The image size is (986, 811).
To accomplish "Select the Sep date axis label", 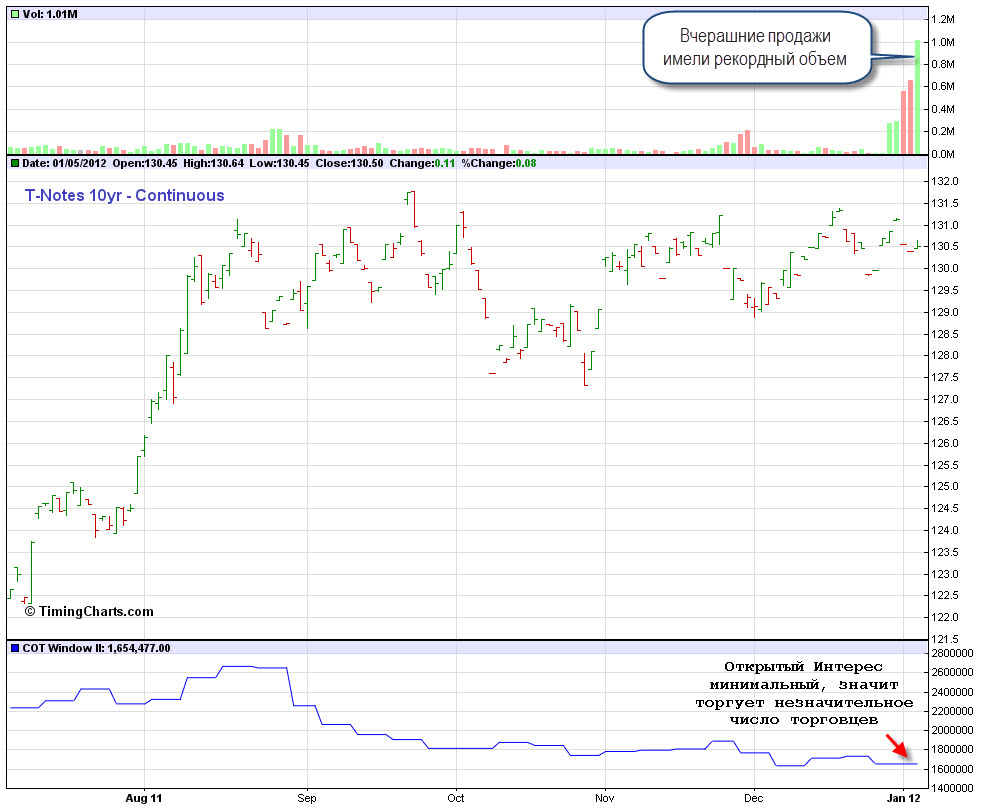I will coord(306,798).
